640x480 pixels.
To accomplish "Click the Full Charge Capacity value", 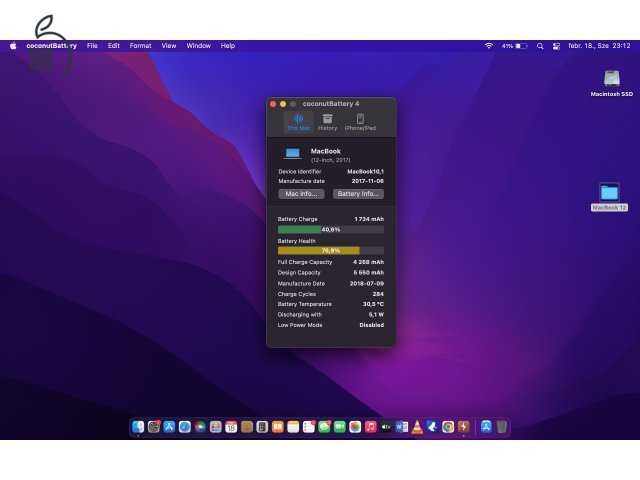I will point(369,262).
